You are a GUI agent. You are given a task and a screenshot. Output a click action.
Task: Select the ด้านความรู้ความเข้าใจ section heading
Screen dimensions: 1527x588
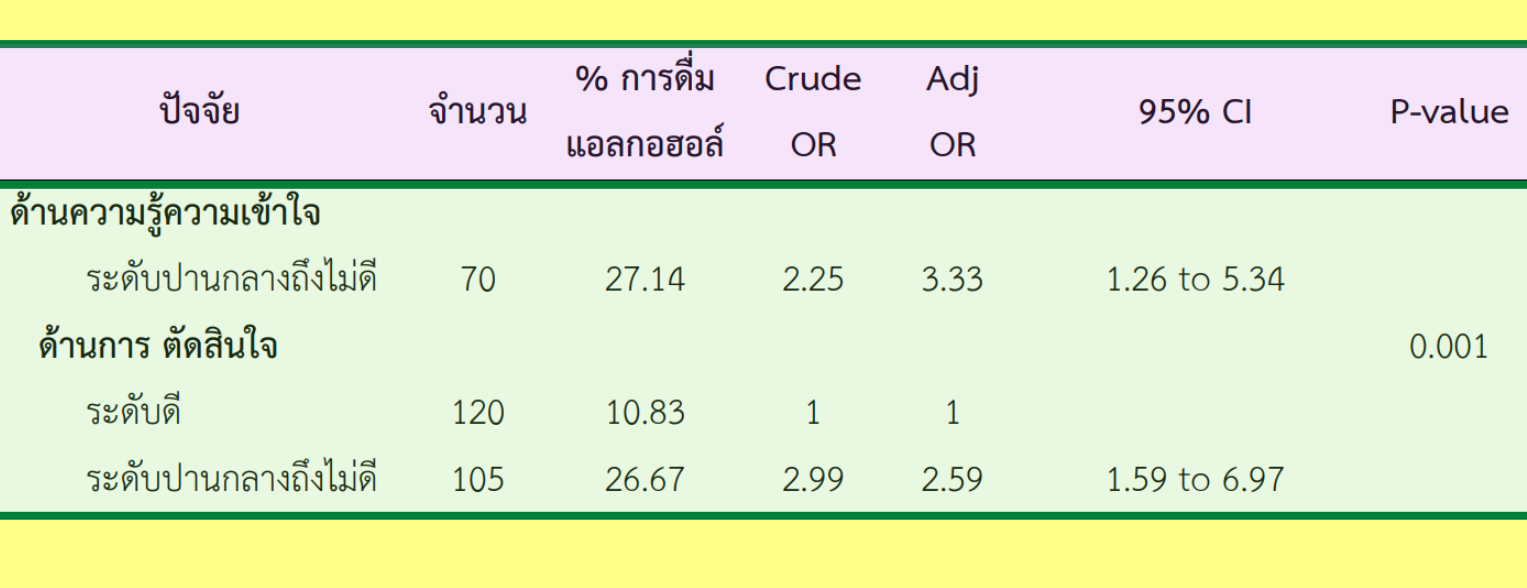166,214
